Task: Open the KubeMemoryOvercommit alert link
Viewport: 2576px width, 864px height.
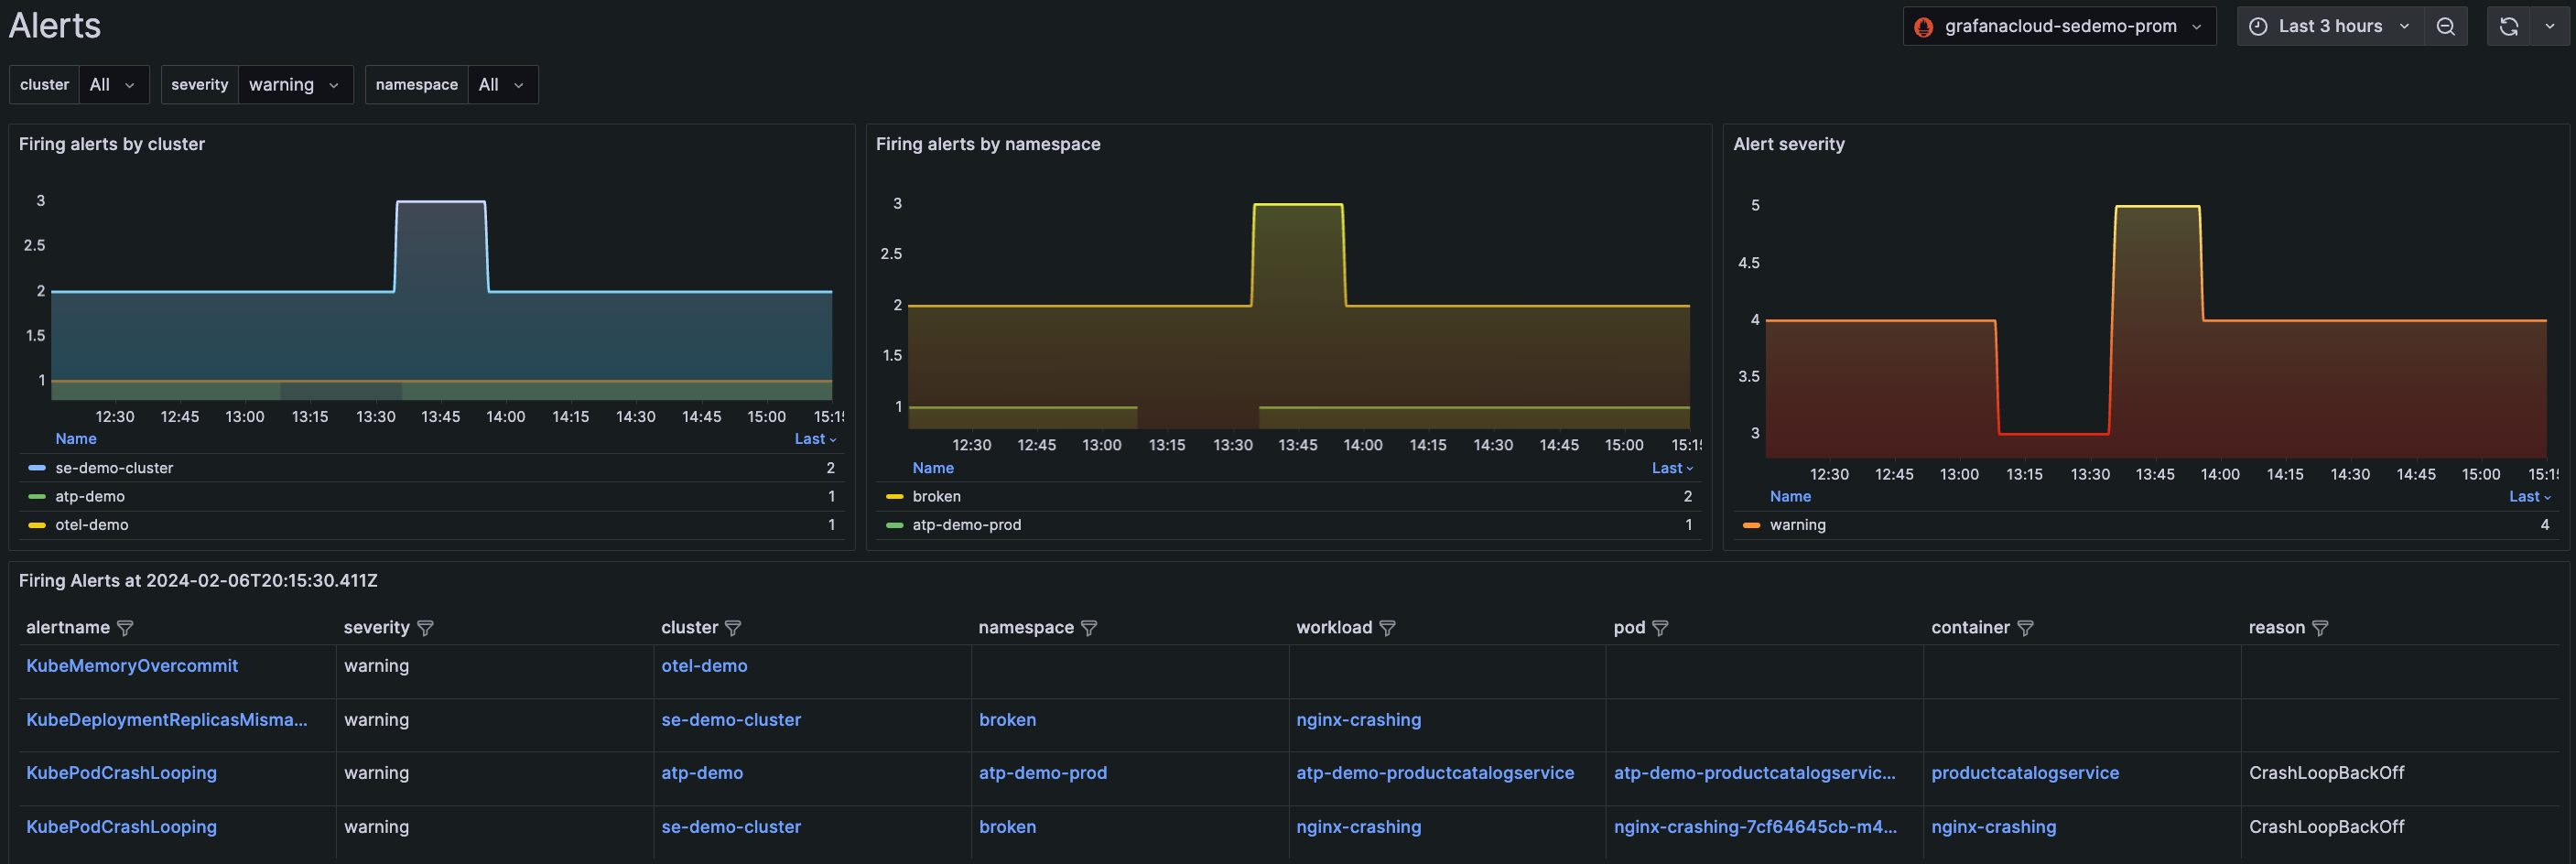Action: click(132, 666)
